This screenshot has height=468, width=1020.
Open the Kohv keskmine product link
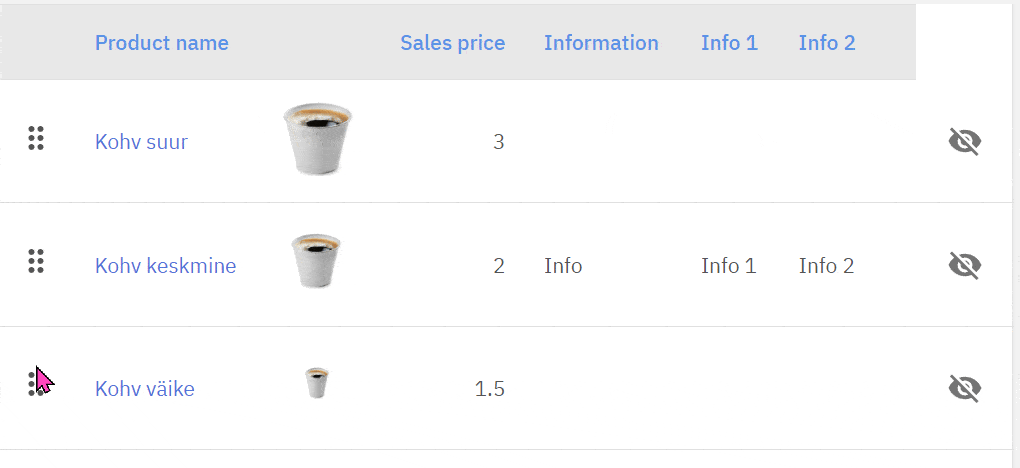pyautogui.click(x=165, y=266)
